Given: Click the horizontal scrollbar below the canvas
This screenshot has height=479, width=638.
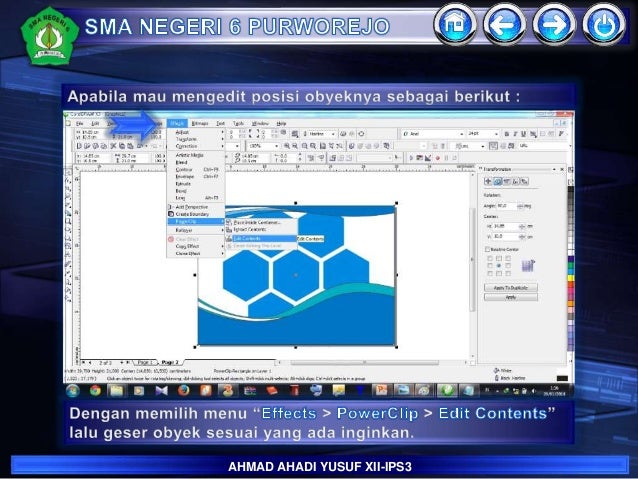Looking at the screenshot, I should point(365,363).
